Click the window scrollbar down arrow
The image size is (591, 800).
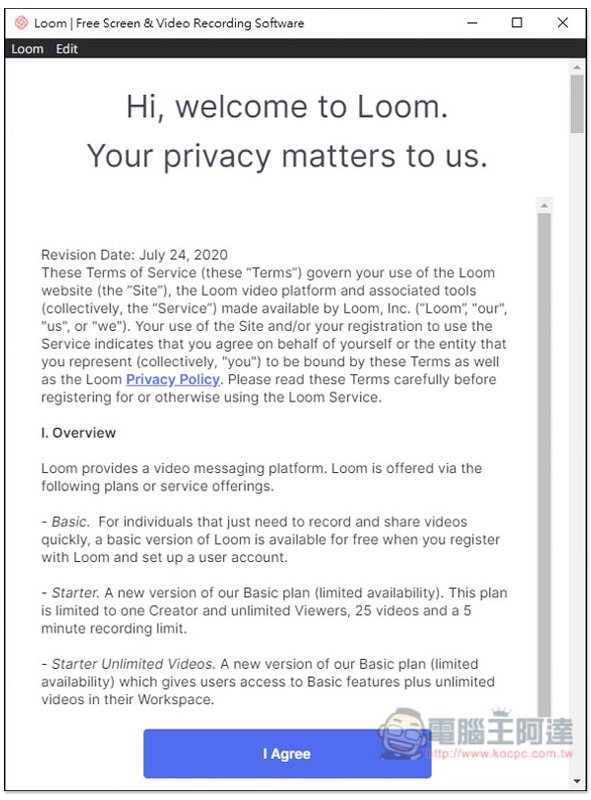577,781
